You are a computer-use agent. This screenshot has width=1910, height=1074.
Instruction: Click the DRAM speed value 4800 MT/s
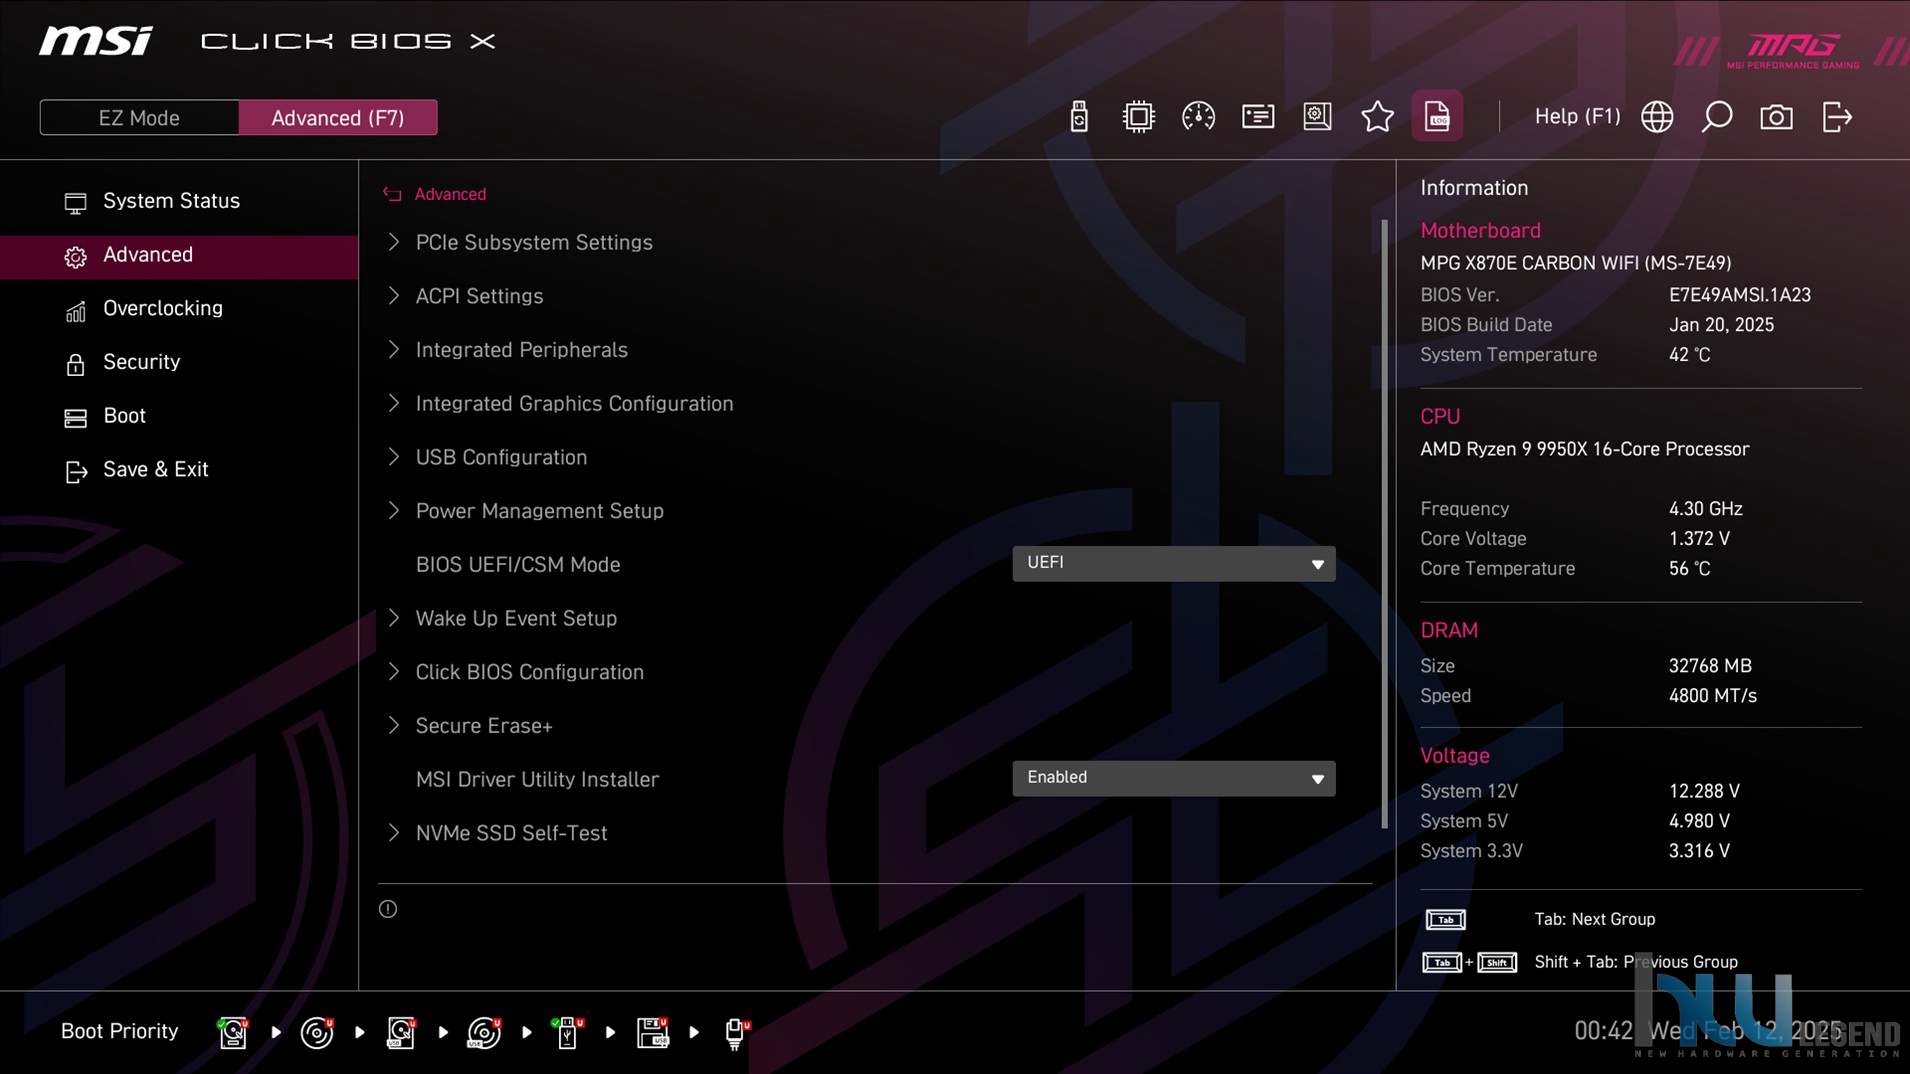pos(1712,696)
